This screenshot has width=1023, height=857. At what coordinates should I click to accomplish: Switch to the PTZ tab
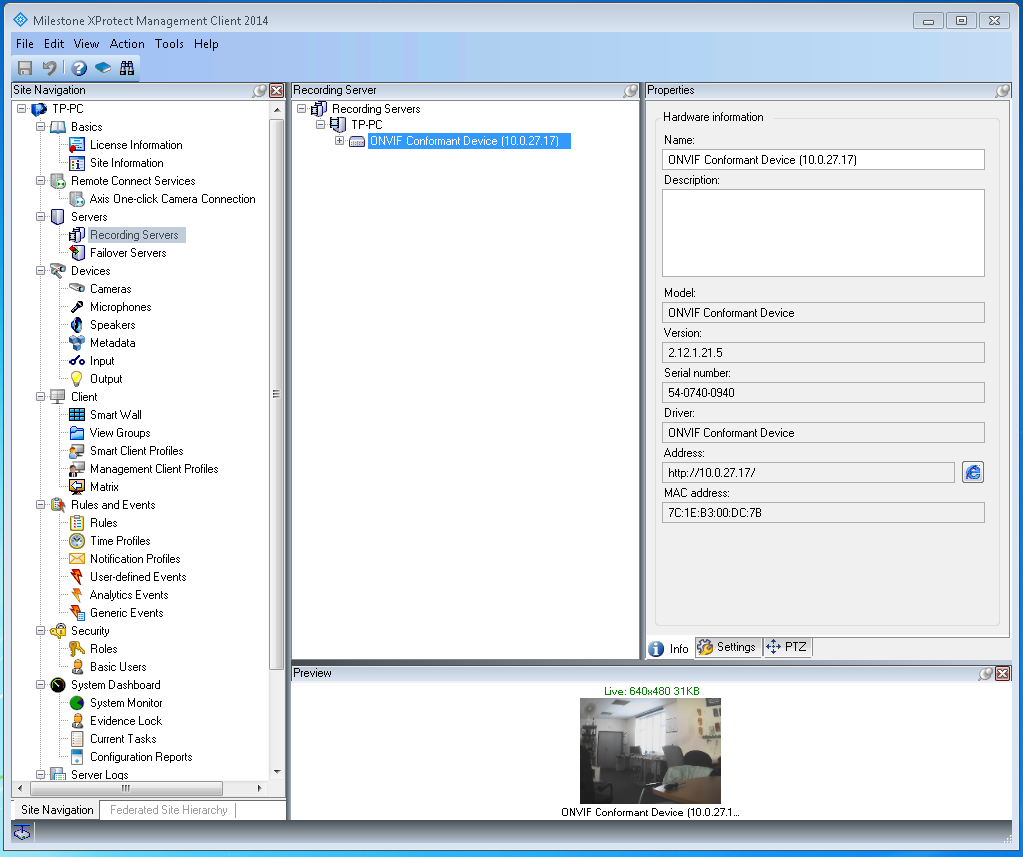pyautogui.click(x=786, y=647)
